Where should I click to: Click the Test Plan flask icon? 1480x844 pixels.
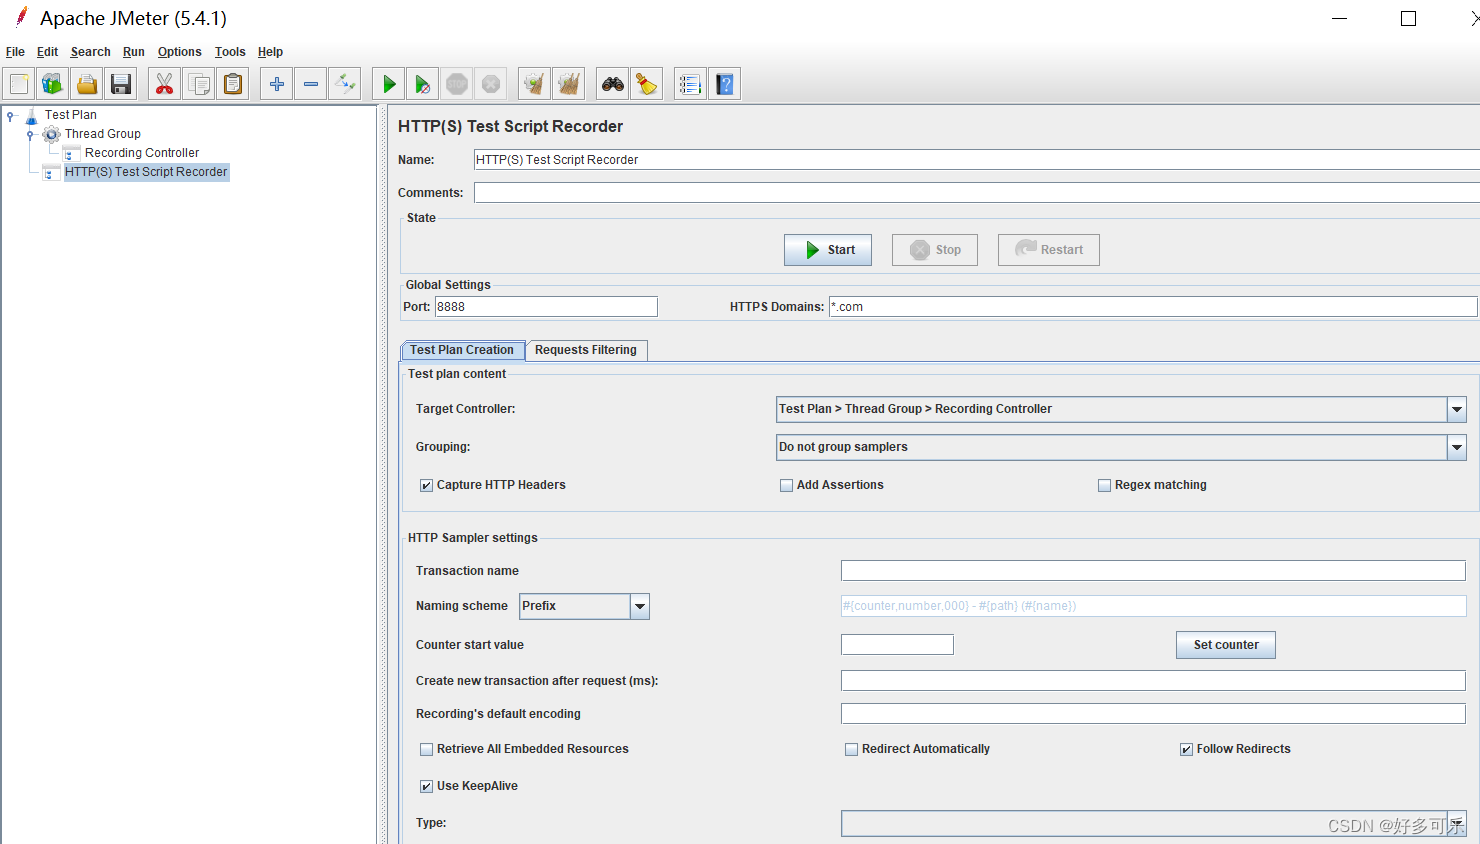(x=31, y=115)
